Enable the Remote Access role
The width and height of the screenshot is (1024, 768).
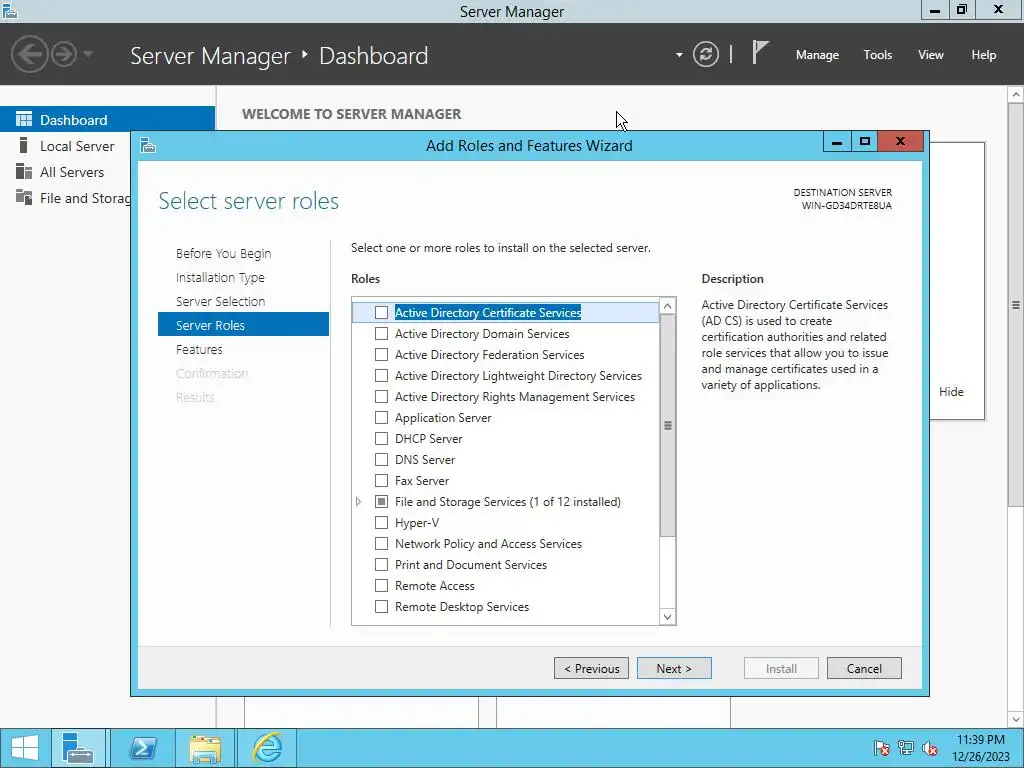point(381,586)
